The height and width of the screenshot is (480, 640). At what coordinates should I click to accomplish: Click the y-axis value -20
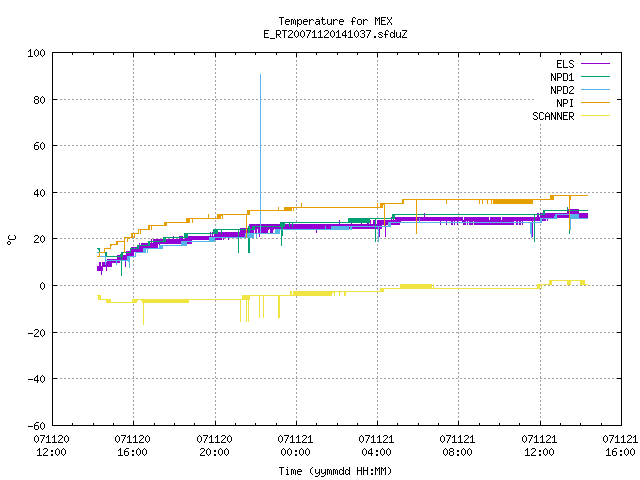pyautogui.click(x=36, y=333)
